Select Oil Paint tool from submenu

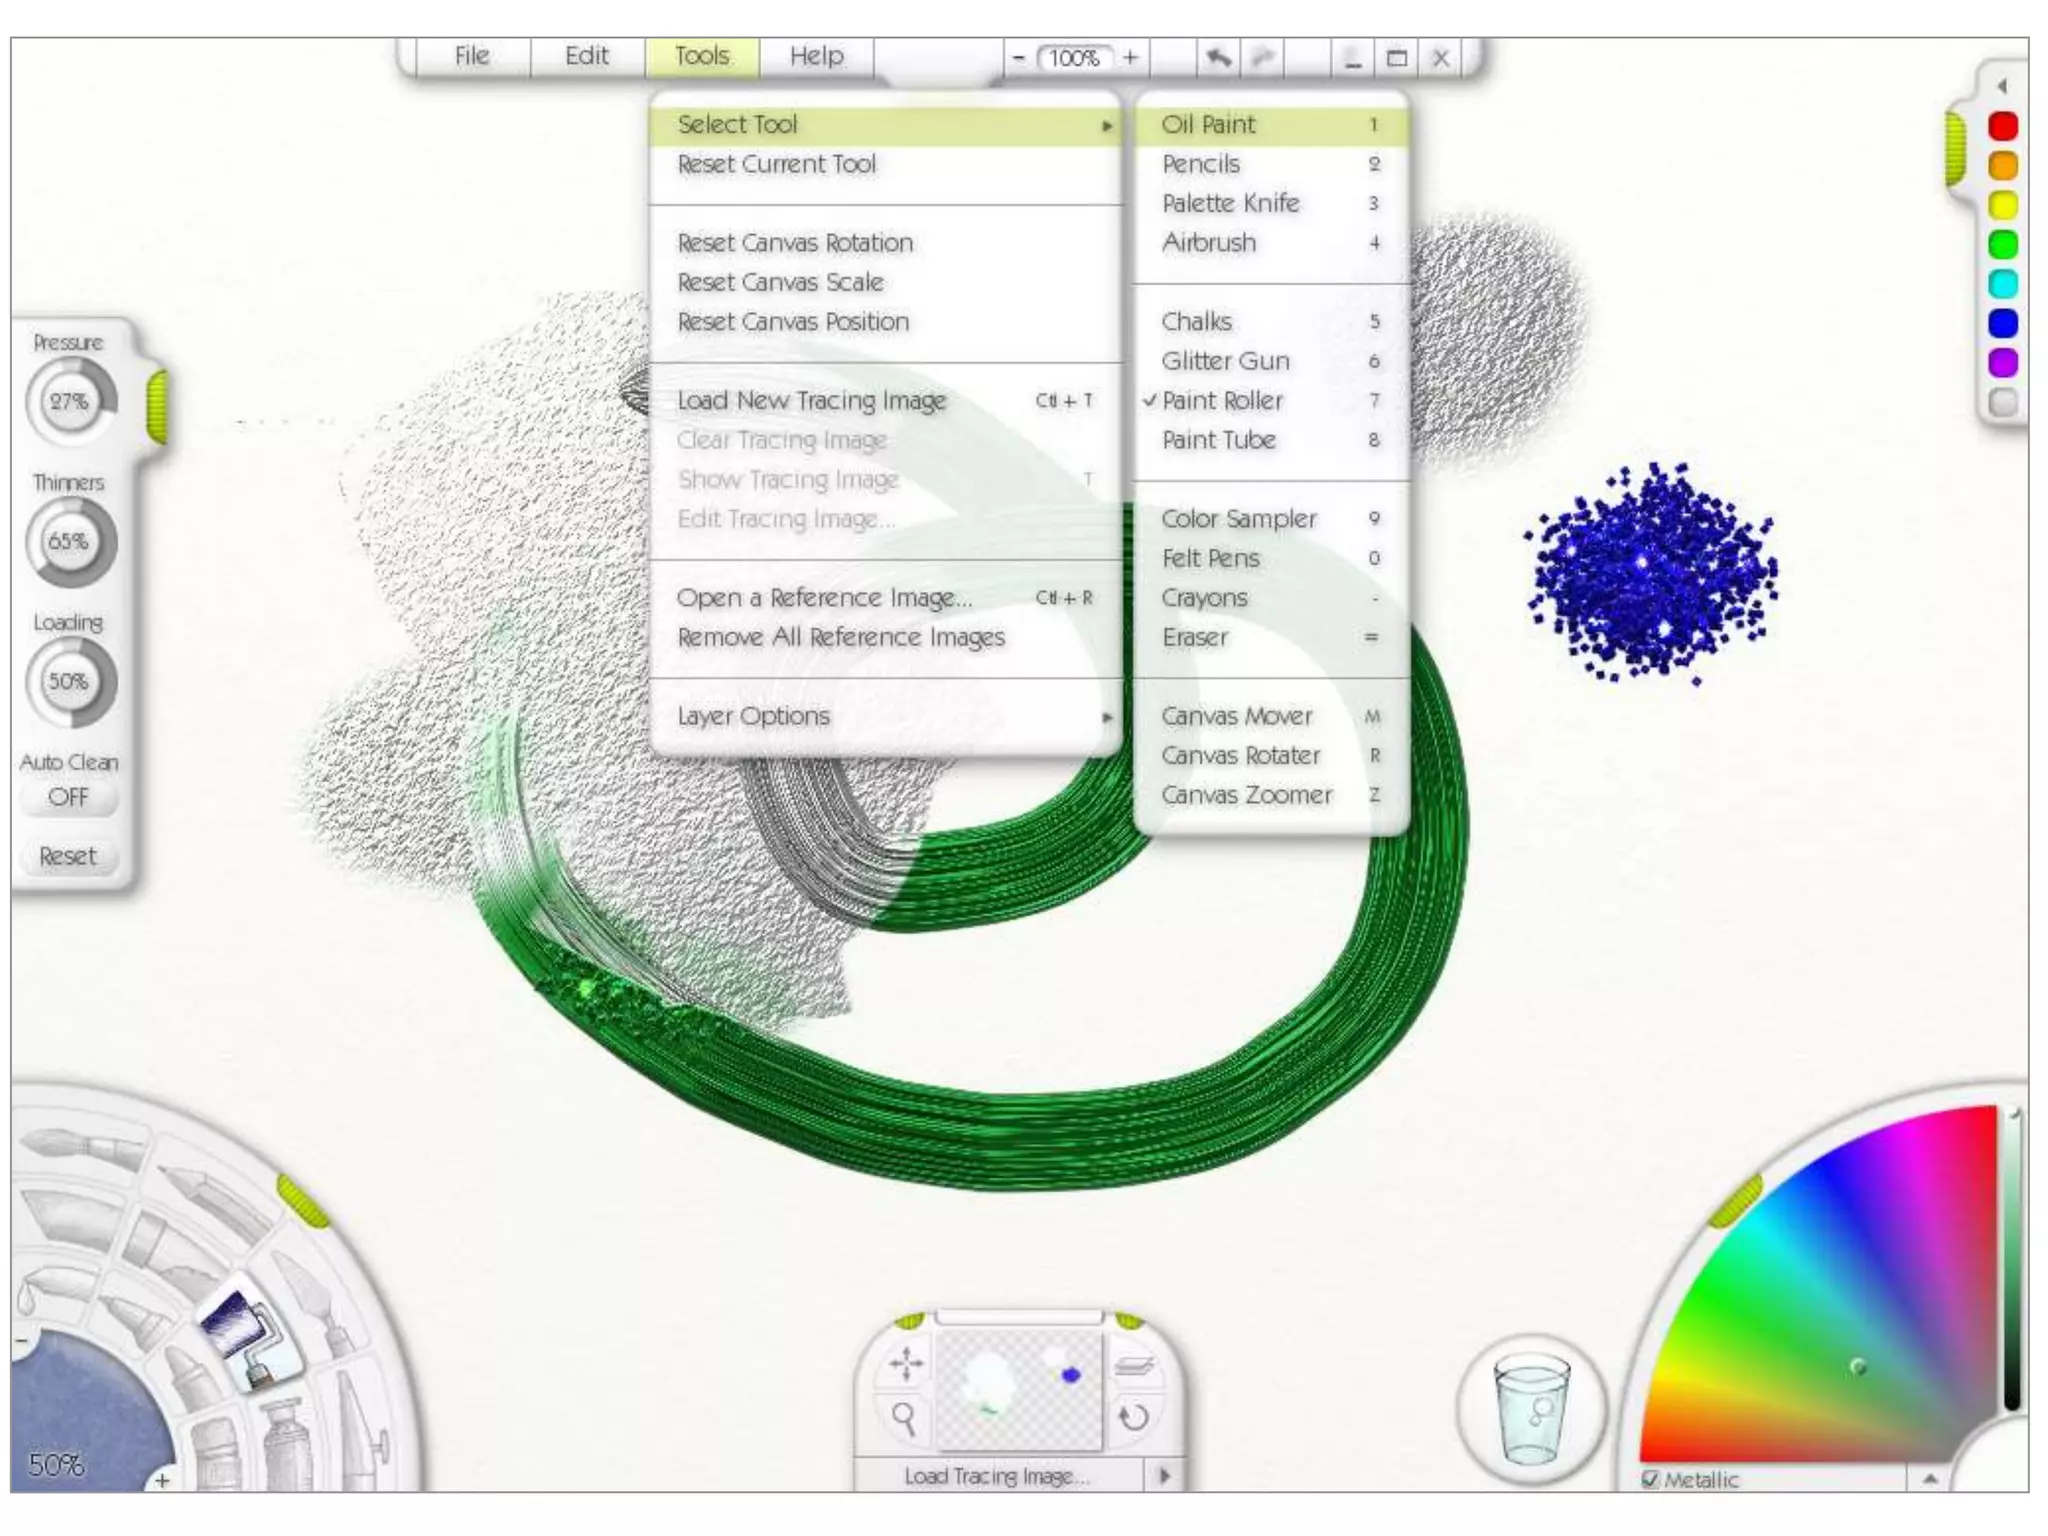point(1208,125)
